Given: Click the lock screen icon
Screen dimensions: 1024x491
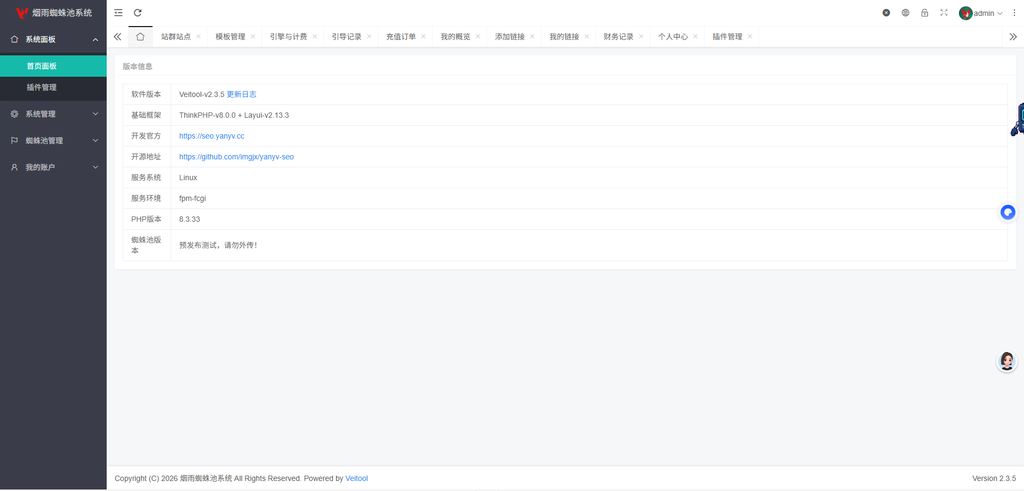Looking at the screenshot, I should pos(924,12).
